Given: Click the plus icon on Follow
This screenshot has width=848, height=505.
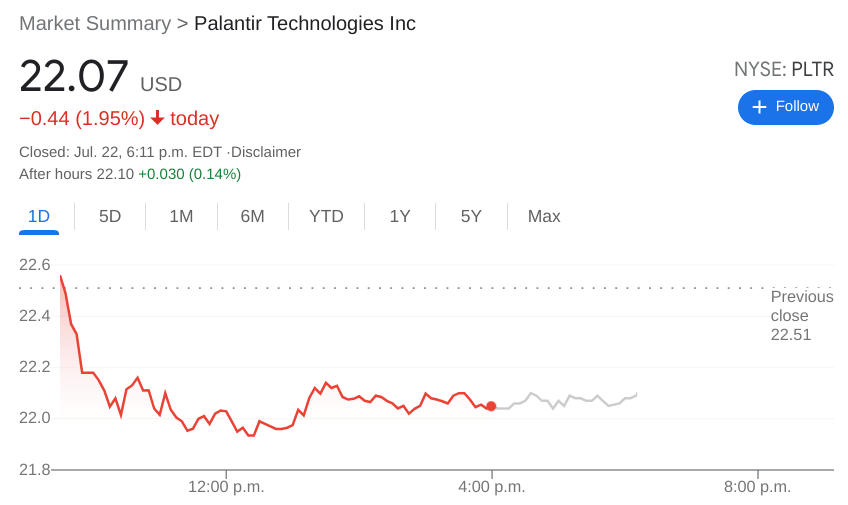Looking at the screenshot, I should pyautogui.click(x=759, y=107).
